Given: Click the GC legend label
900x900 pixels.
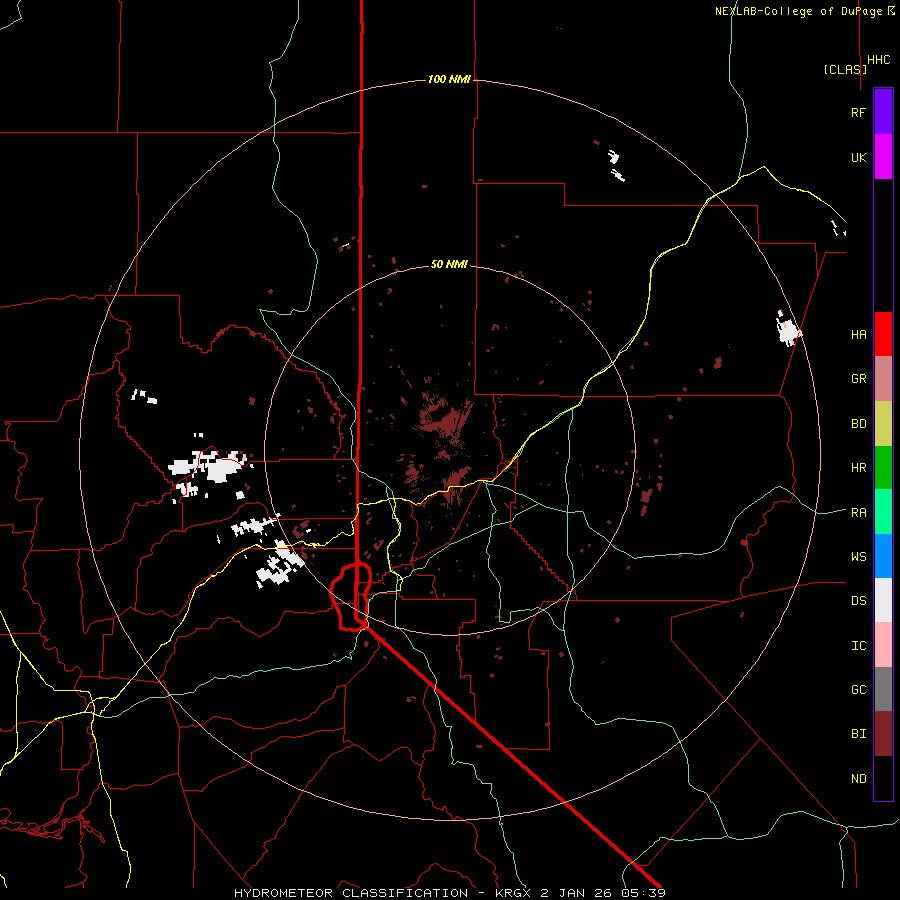Looking at the screenshot, I should click(x=858, y=689).
